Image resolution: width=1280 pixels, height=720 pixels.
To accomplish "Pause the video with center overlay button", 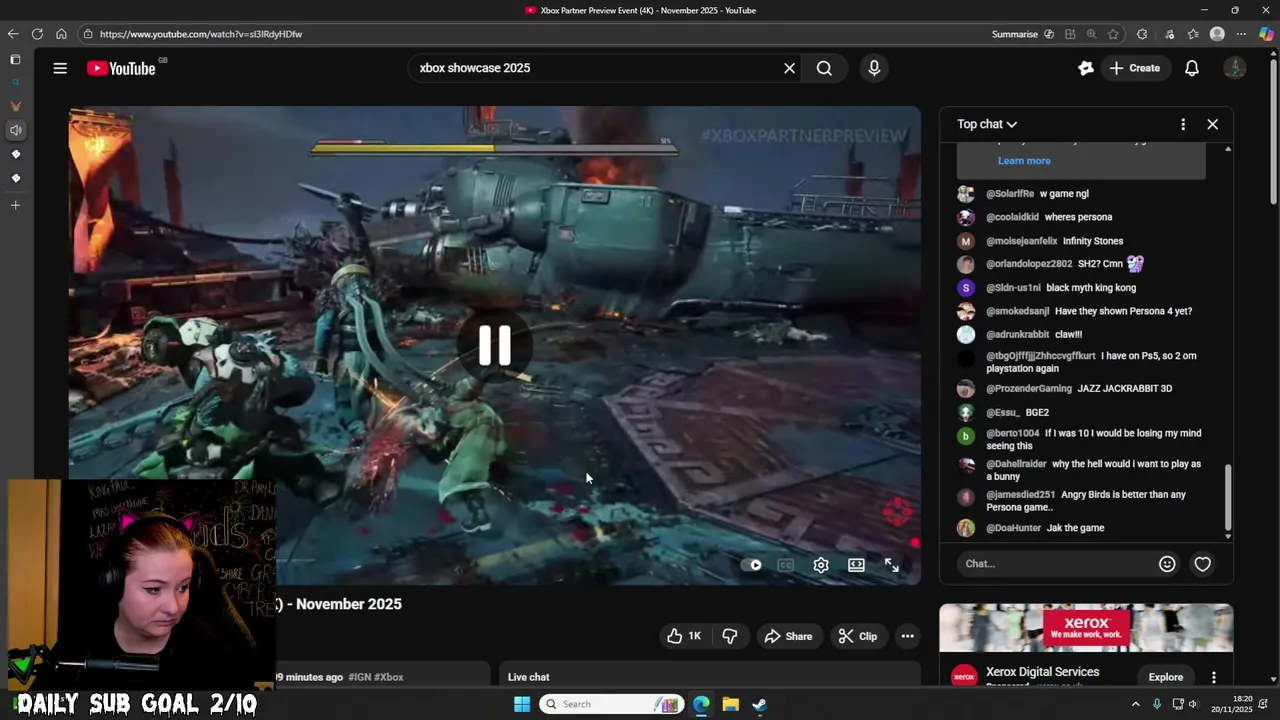I will (x=494, y=345).
